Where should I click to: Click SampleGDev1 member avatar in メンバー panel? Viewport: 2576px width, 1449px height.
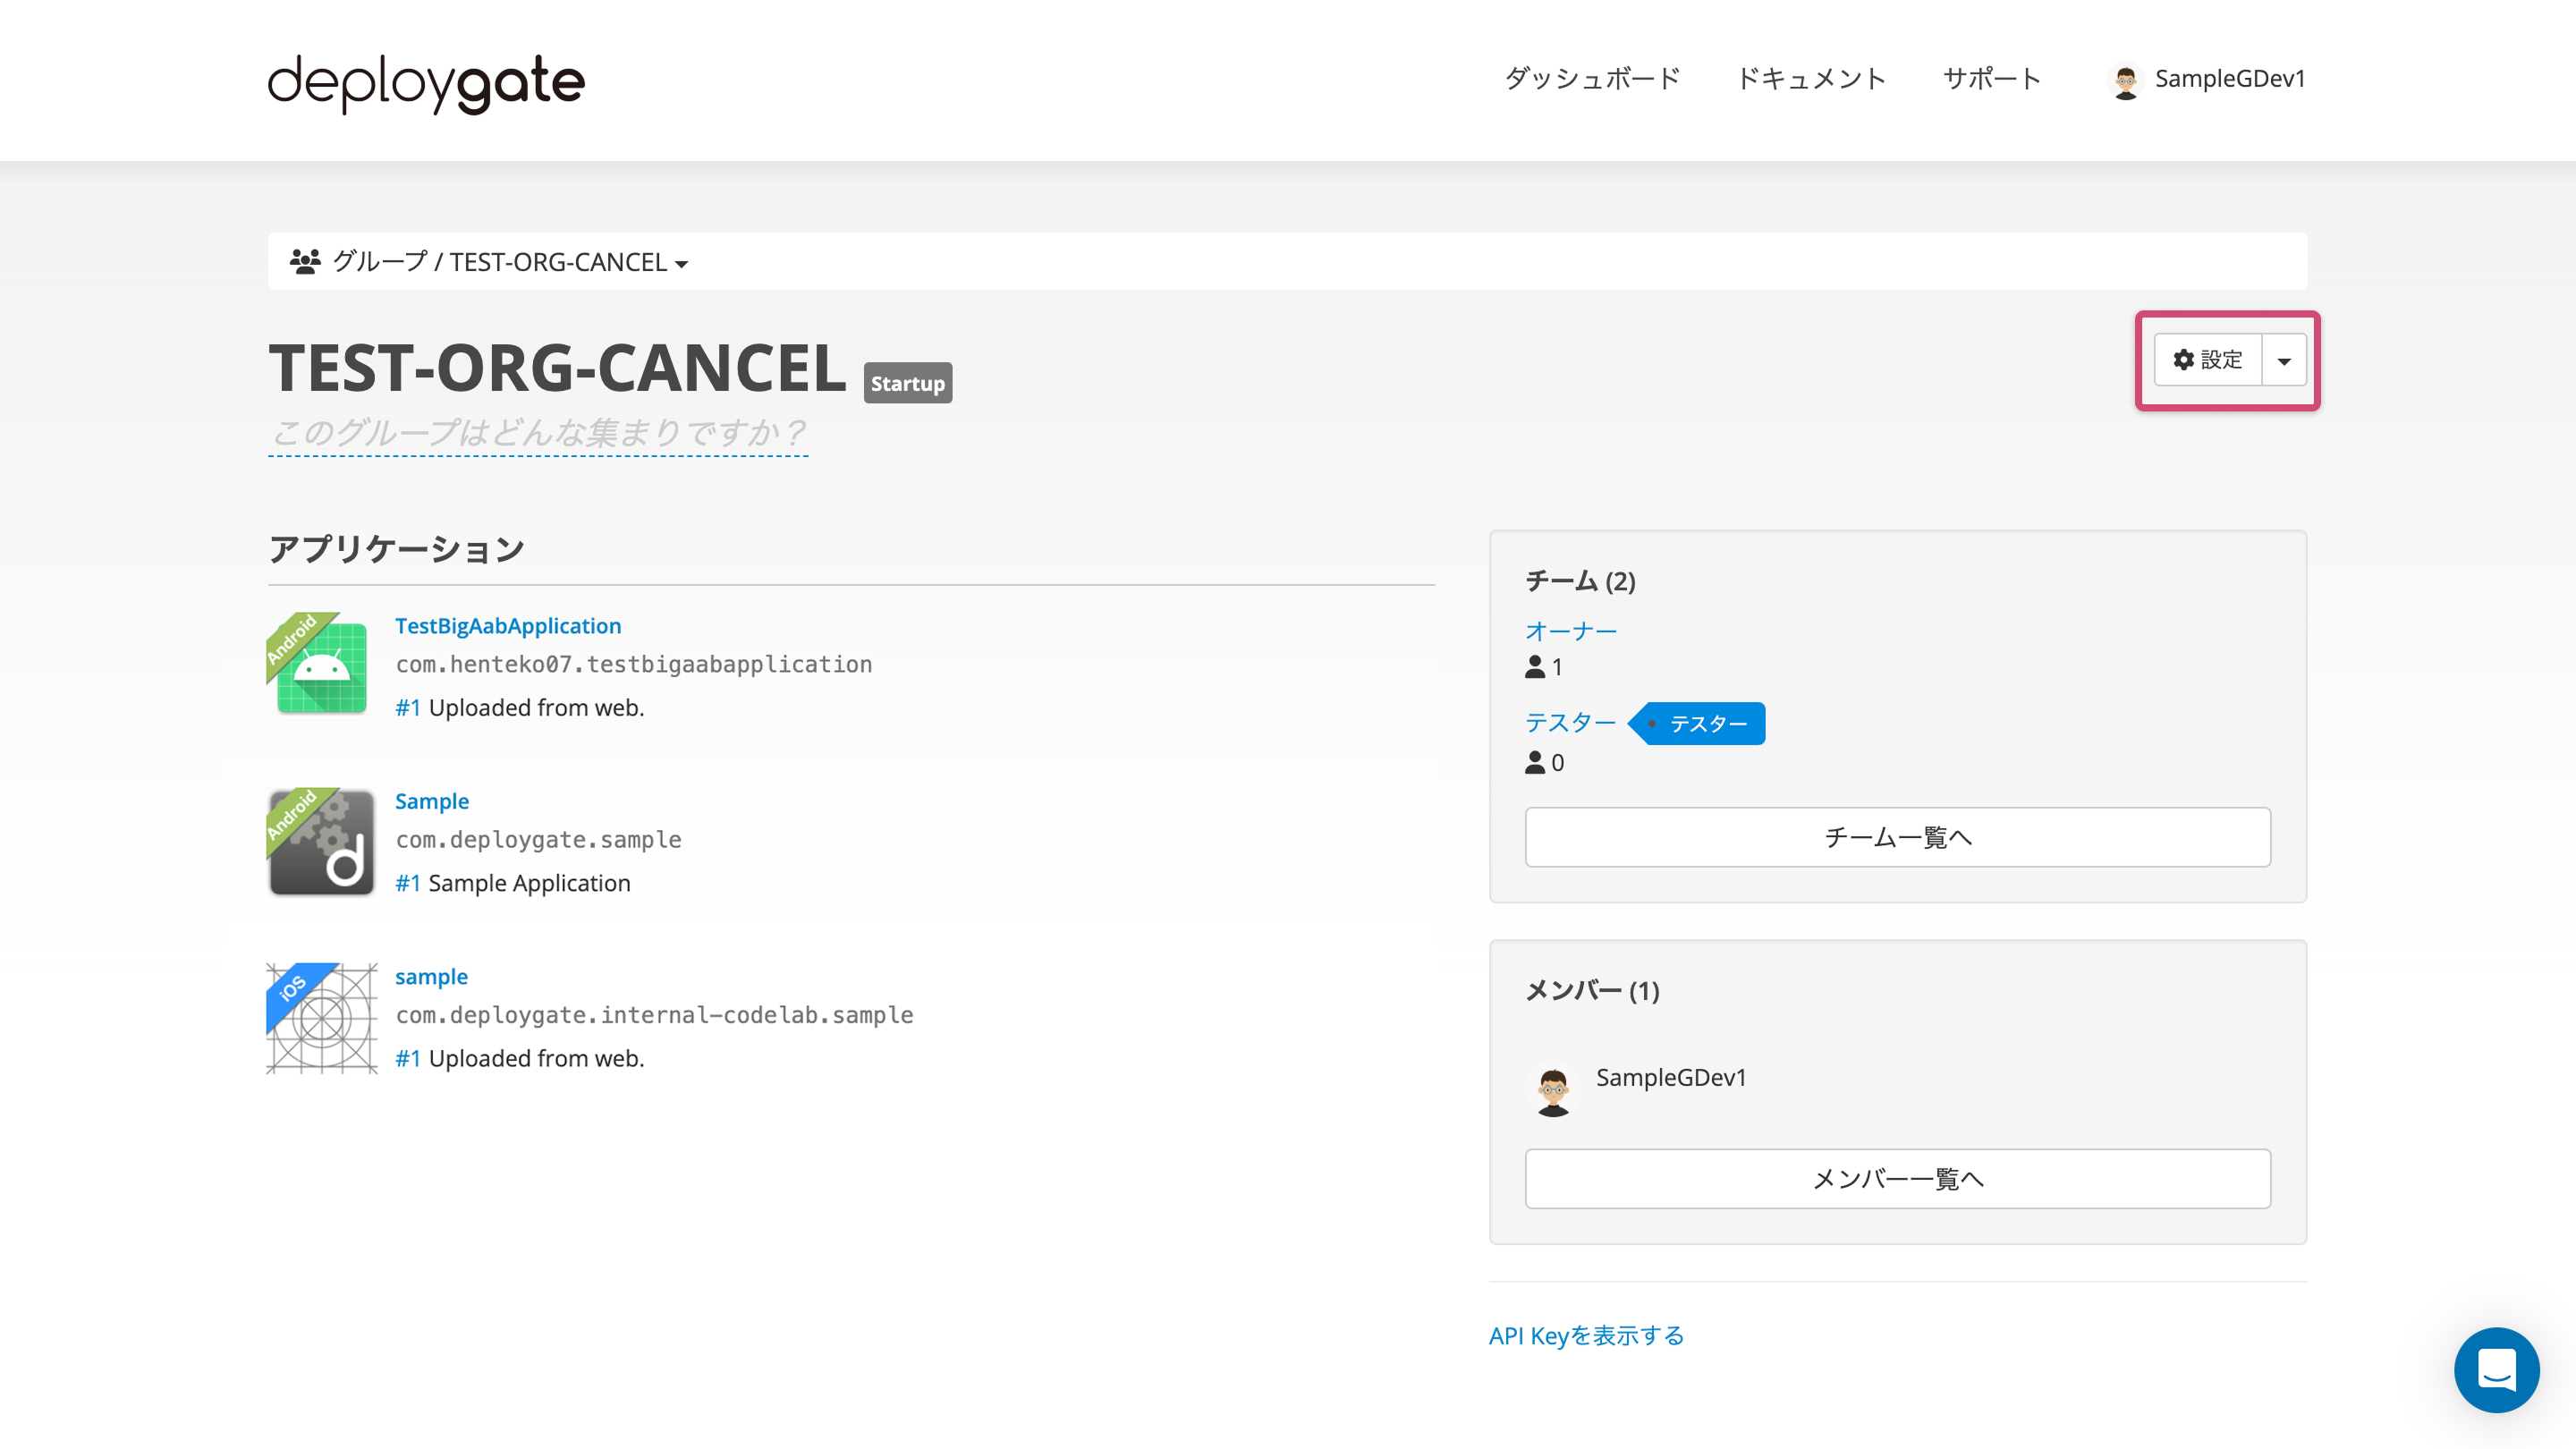1555,1090
